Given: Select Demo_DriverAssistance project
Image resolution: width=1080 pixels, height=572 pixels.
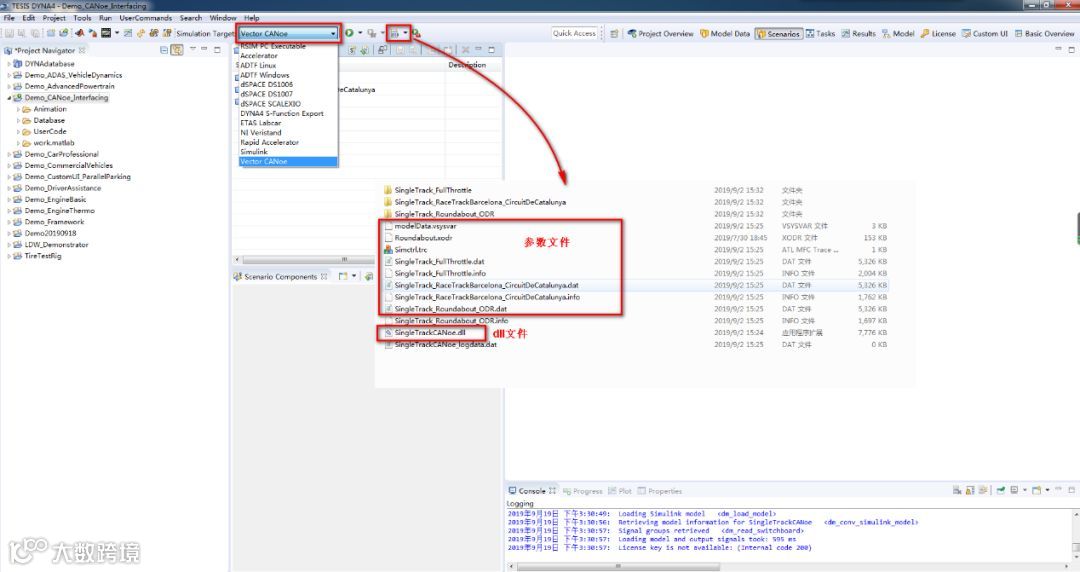Looking at the screenshot, I should 62,188.
